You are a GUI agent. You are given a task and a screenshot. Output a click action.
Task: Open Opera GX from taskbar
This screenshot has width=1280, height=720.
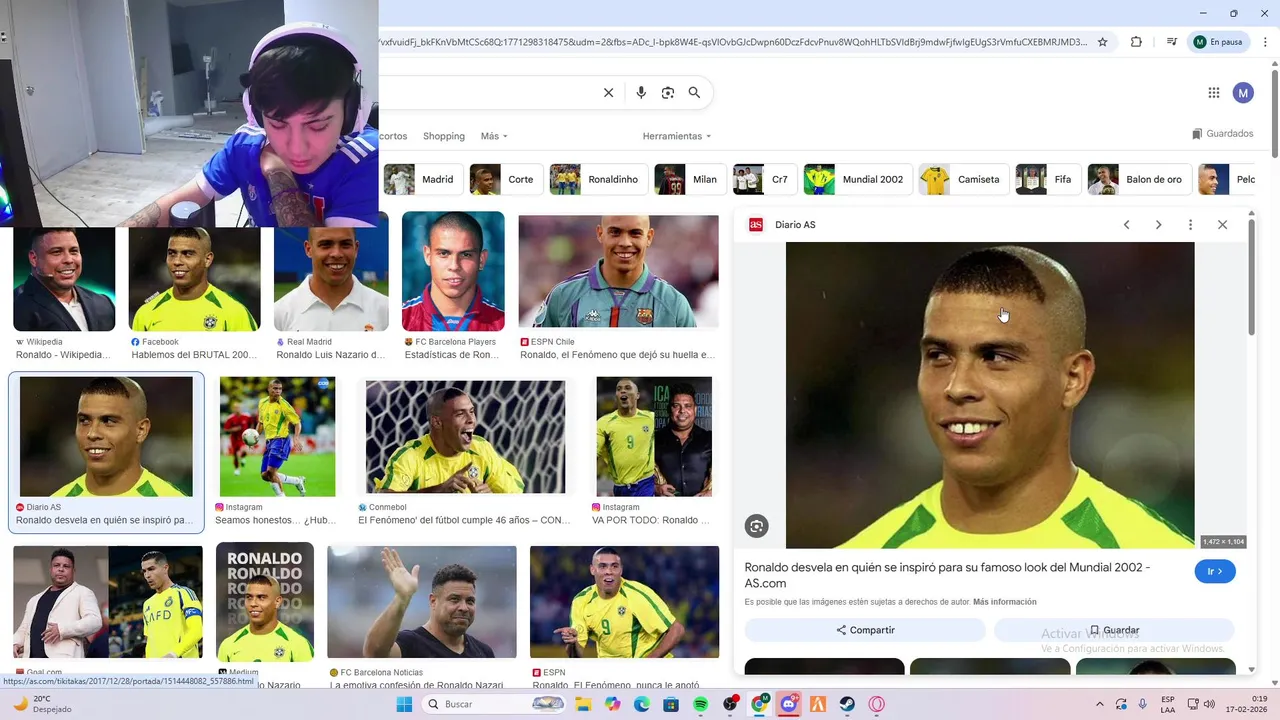877,704
